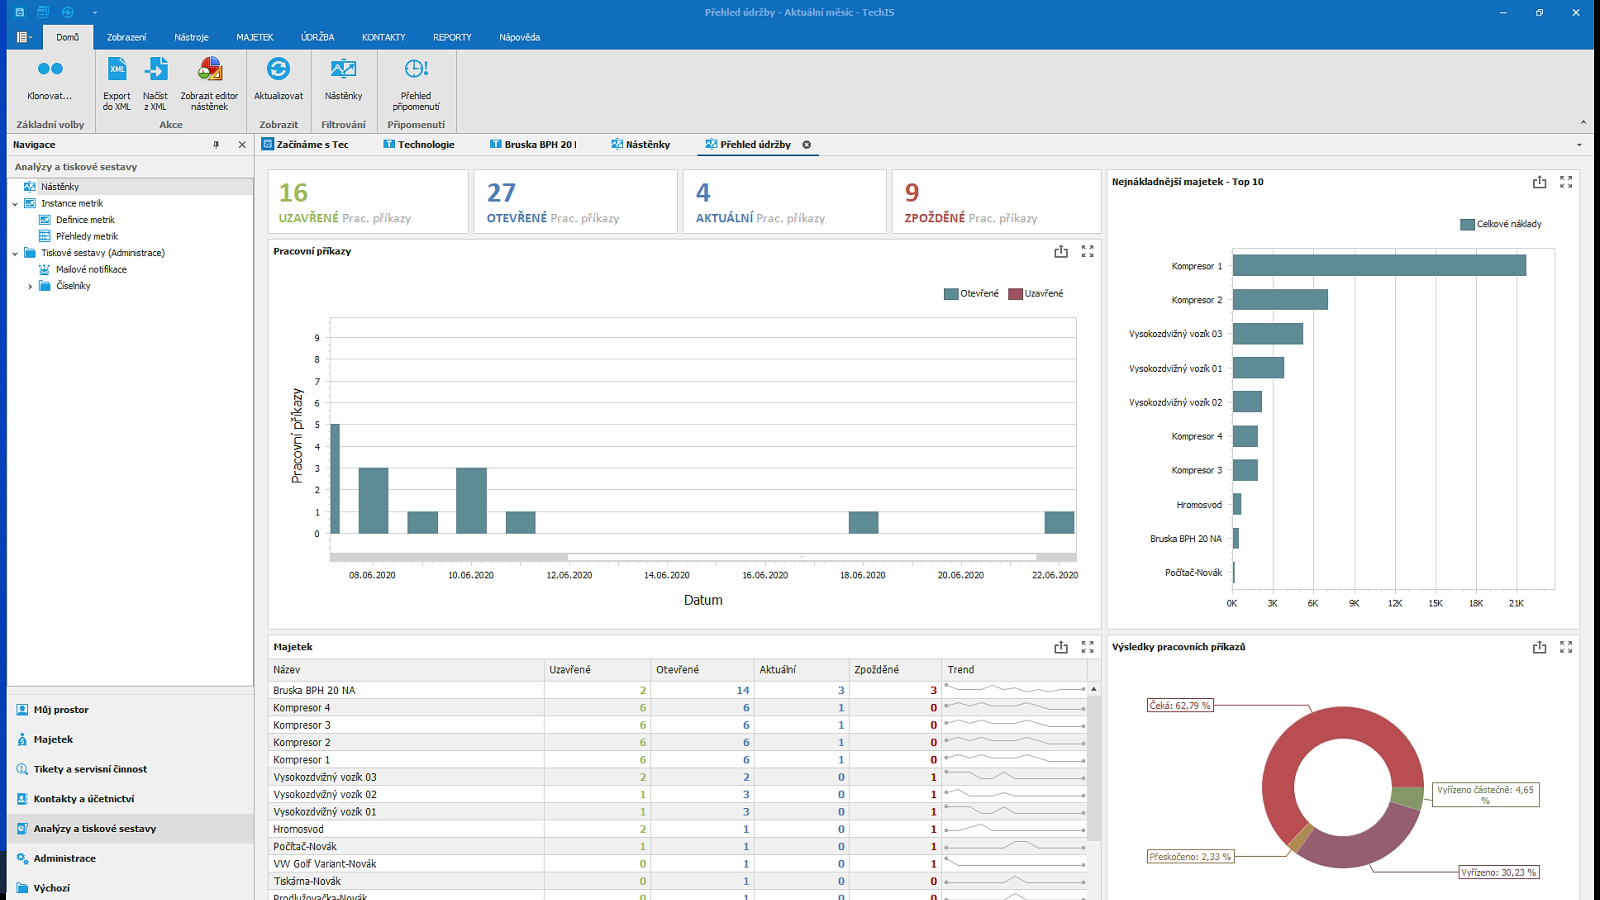
Task: Sort table by Zpožděné column header
Action: [x=876, y=670]
